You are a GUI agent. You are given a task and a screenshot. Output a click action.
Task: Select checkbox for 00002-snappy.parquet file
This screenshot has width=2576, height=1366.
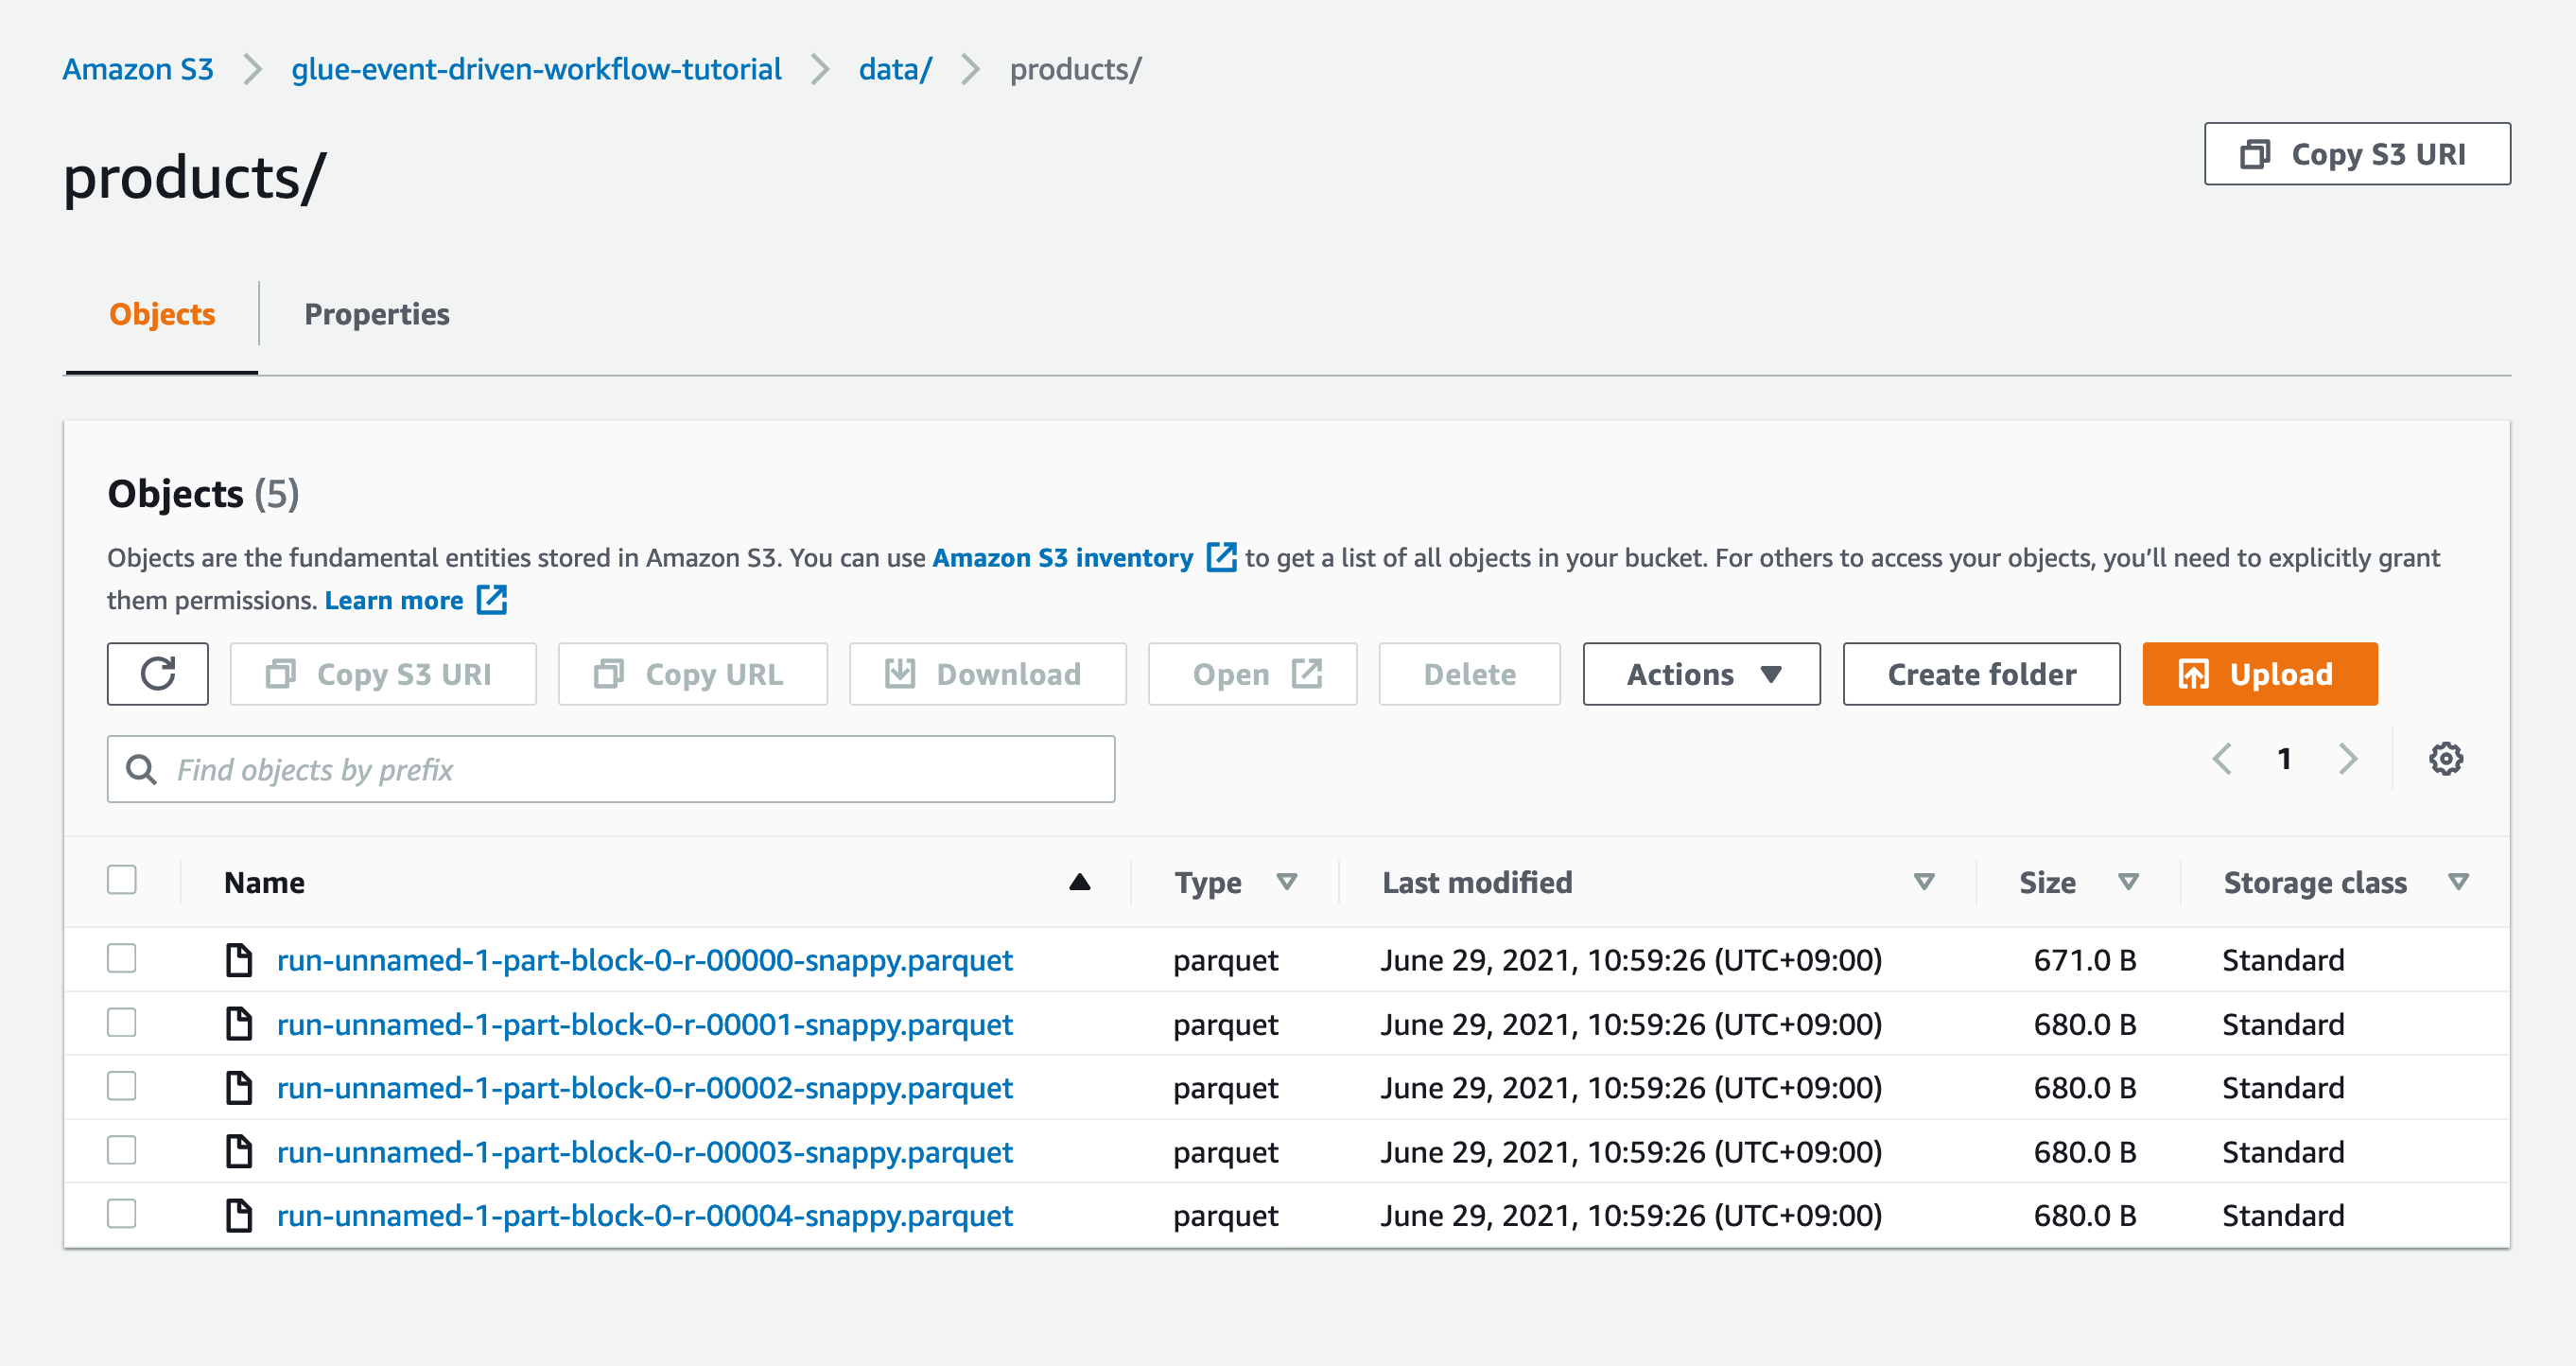click(x=122, y=1086)
